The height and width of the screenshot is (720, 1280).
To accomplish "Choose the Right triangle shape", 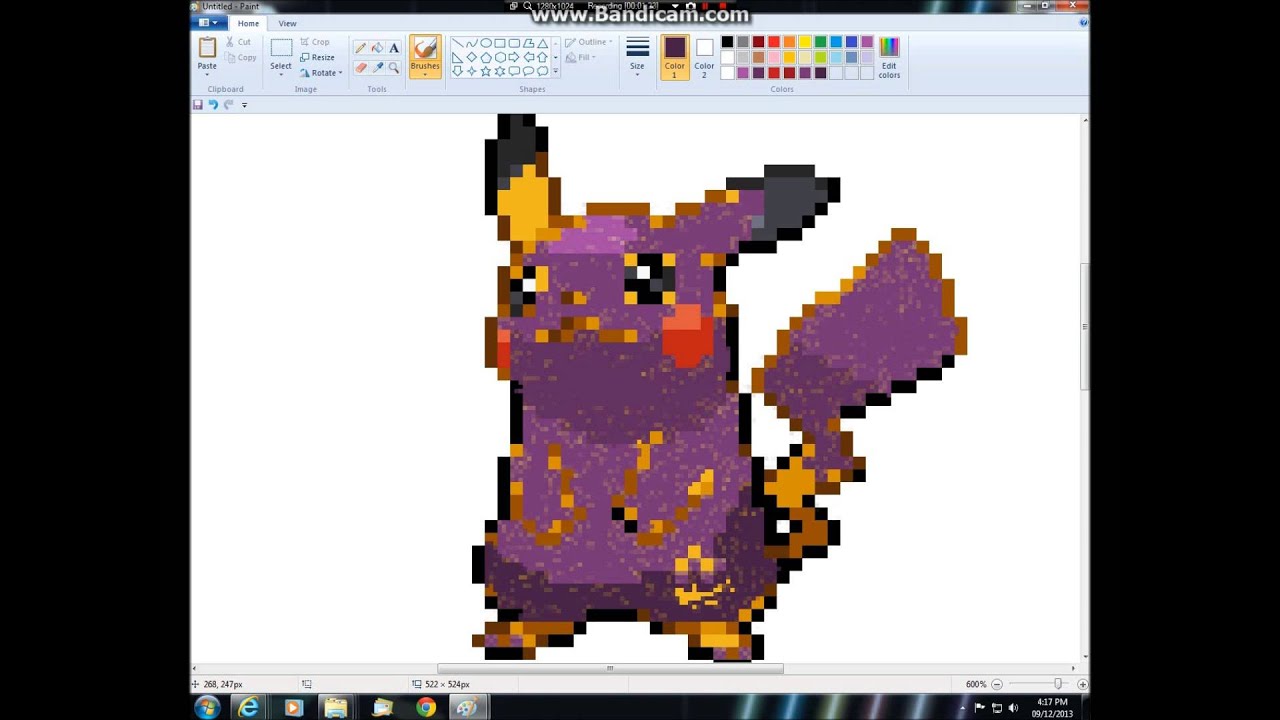I will 457,57.
